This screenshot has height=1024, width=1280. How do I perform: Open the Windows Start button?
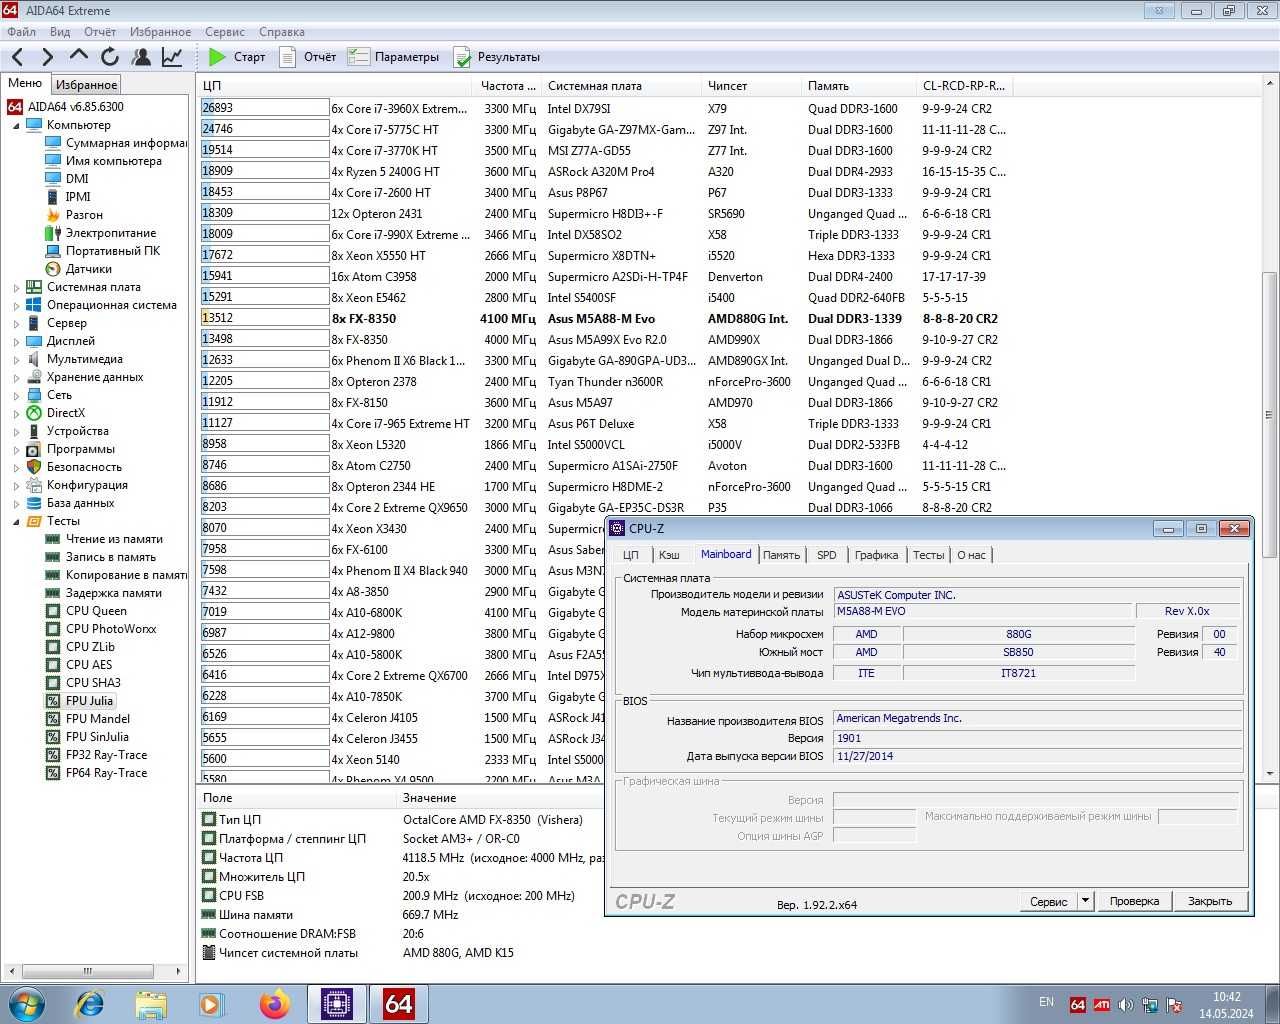25,1003
